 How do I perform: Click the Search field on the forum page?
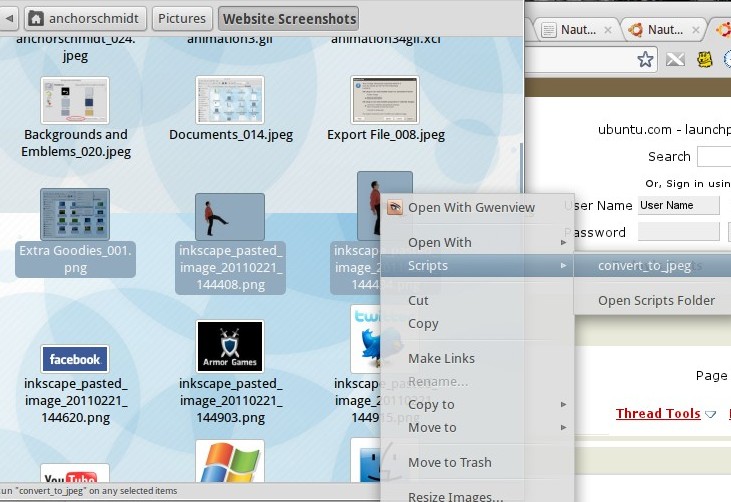714,157
